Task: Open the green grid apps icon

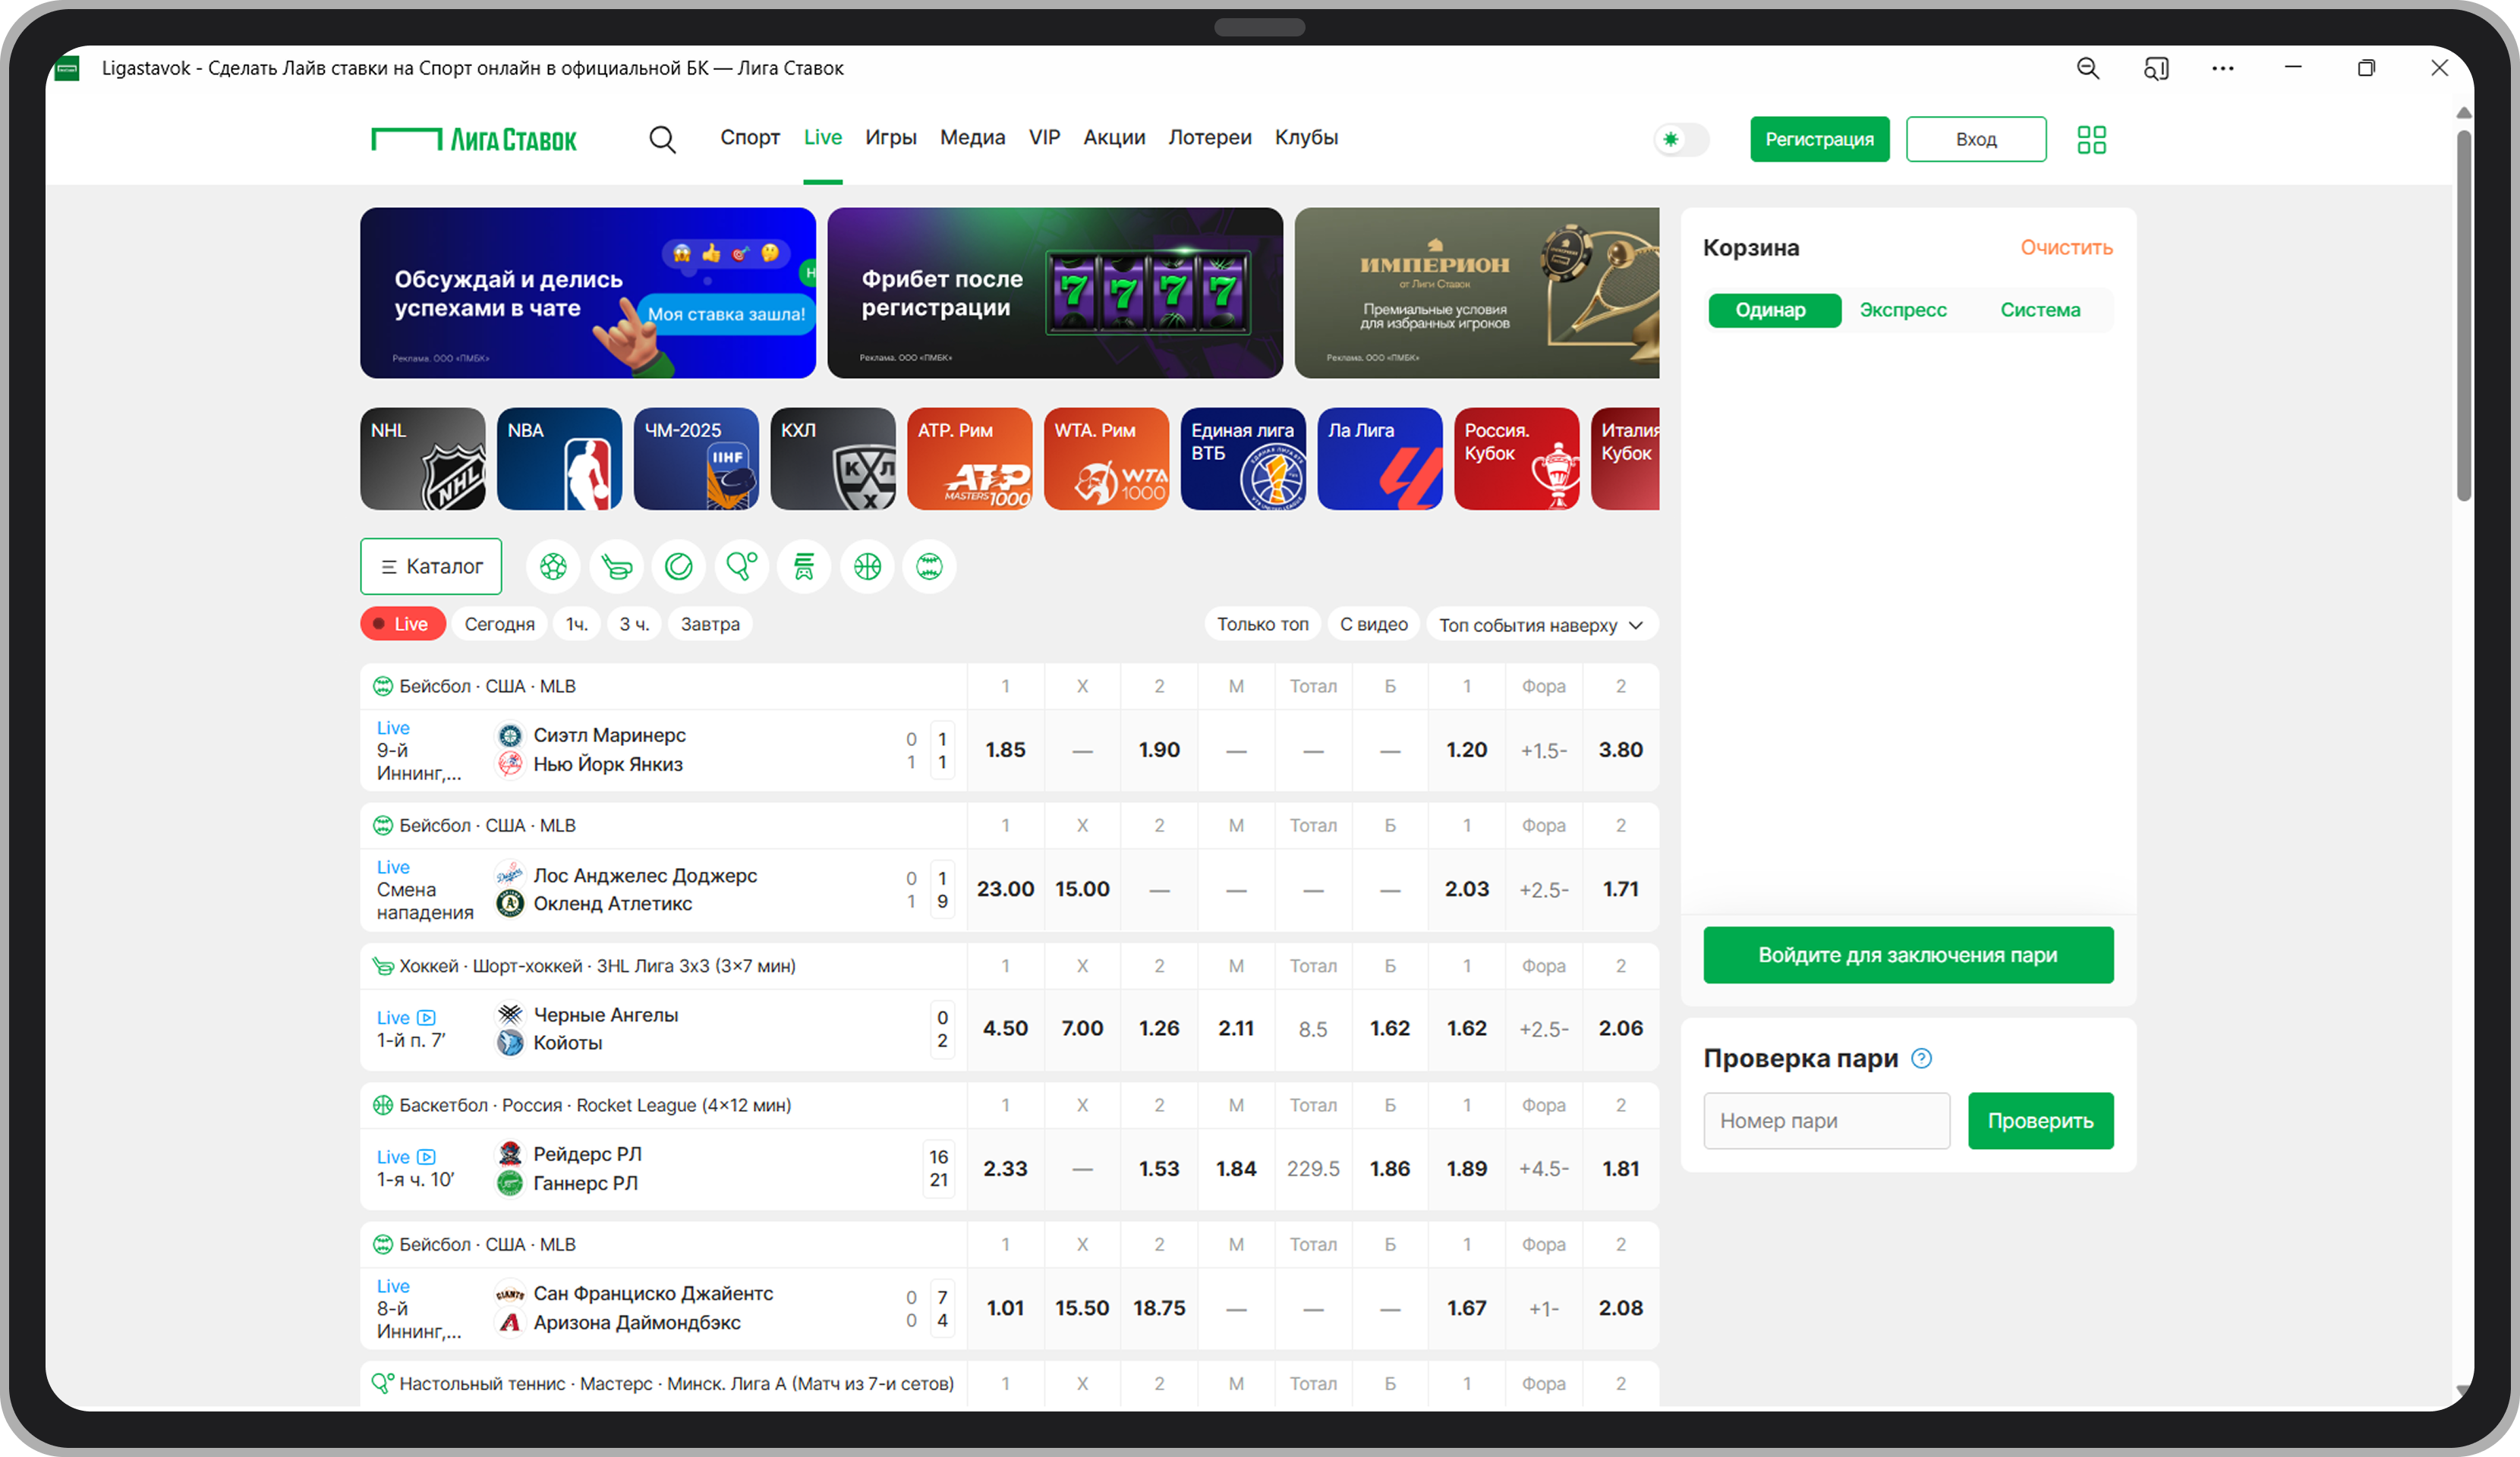Action: pos(2091,139)
